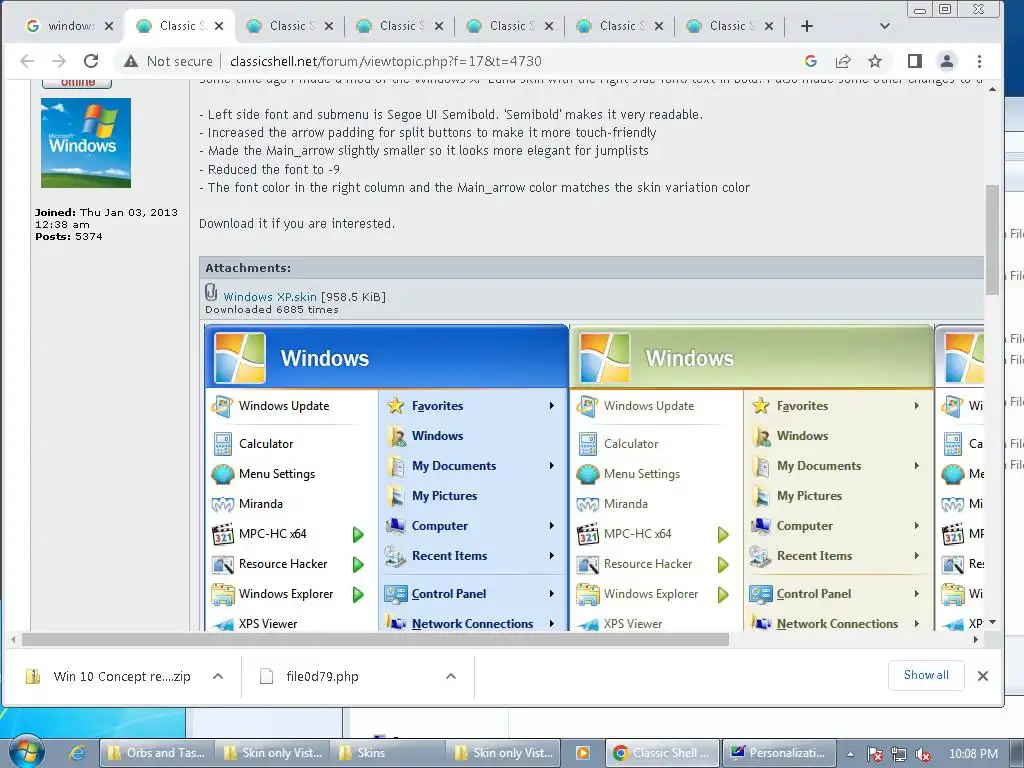This screenshot has width=1024, height=768.
Task: Select the first Classic Shell tab
Action: 180,26
